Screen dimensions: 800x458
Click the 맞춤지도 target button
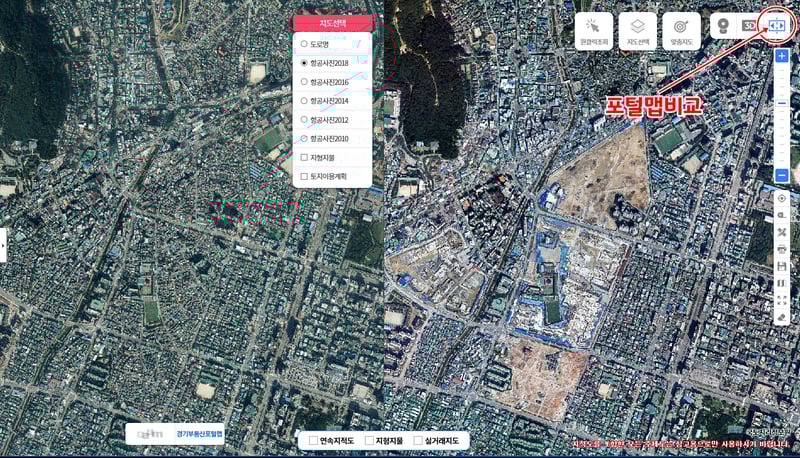681,30
